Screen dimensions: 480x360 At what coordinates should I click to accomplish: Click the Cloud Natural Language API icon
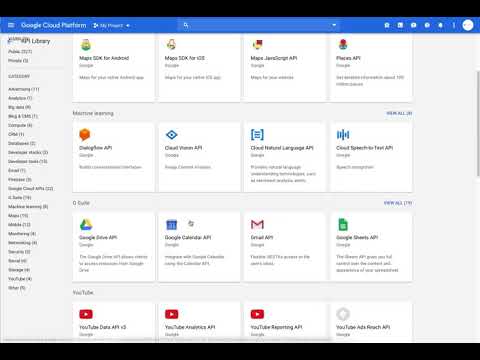click(x=257, y=135)
